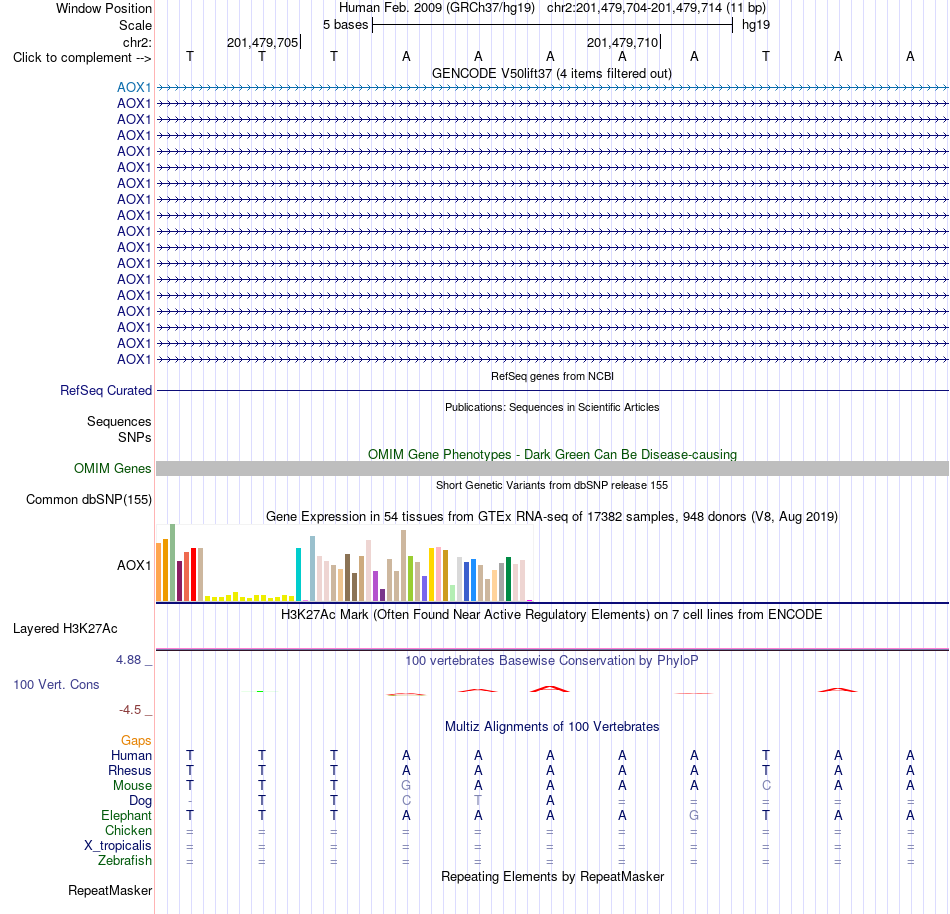Click the 100 Vert. Cons track label

[x=56, y=684]
